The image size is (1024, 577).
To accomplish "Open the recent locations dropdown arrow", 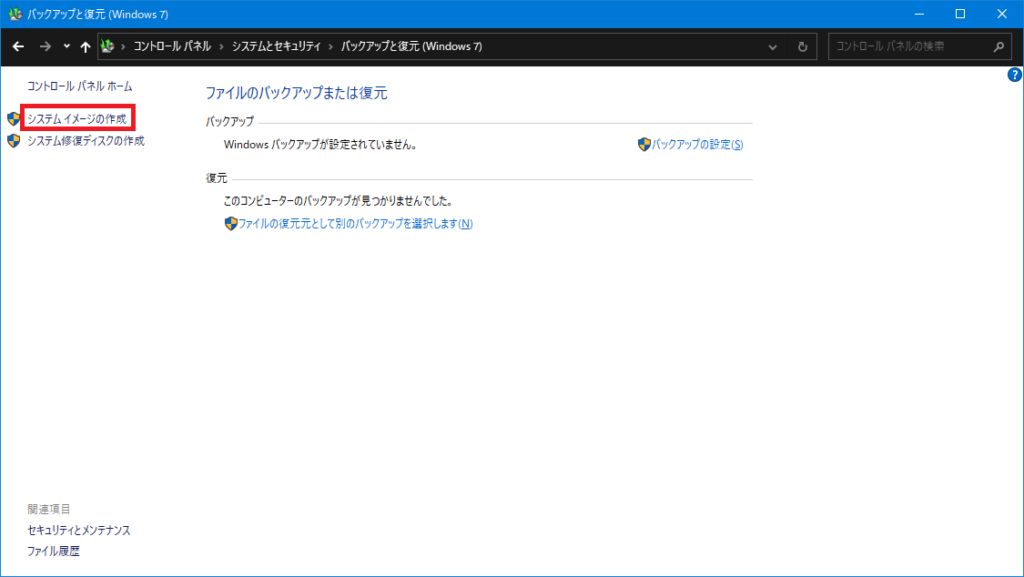I will tap(67, 46).
